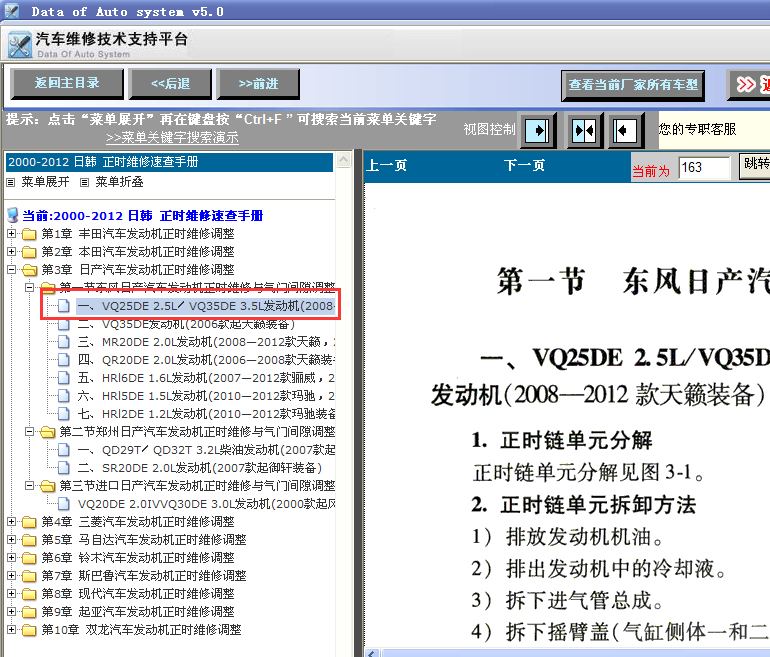Viewport: 770px width, 657px height.
Task: Click 菜单展开 label to expand menu
Action: click(45, 182)
